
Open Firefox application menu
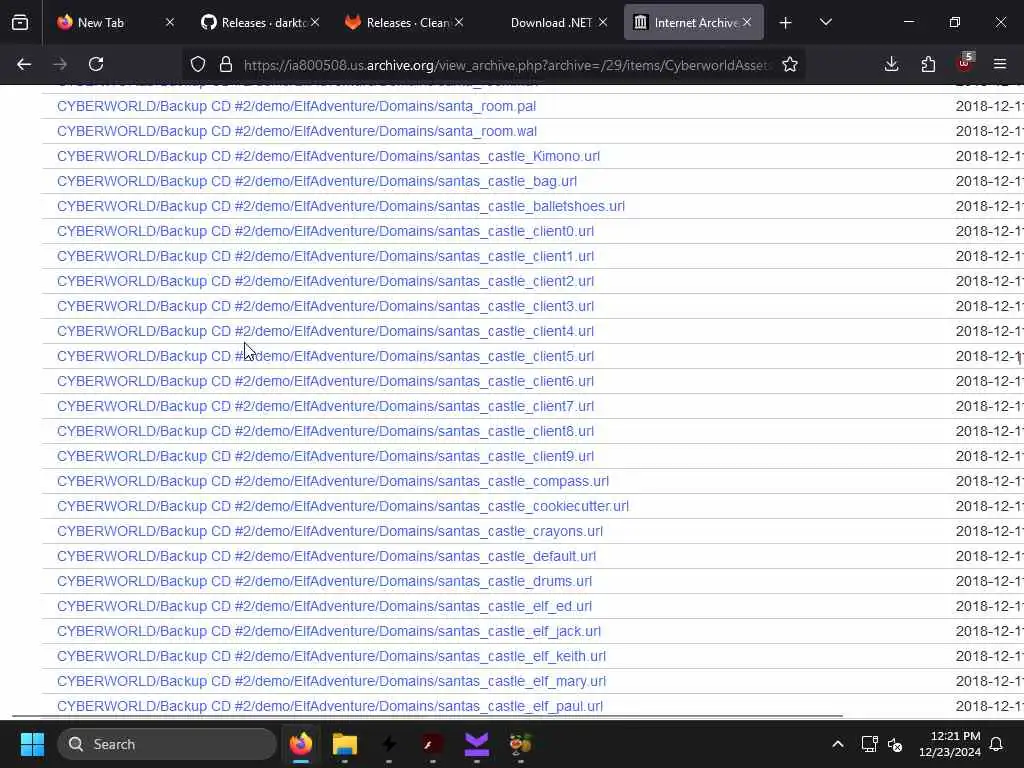[1000, 64]
